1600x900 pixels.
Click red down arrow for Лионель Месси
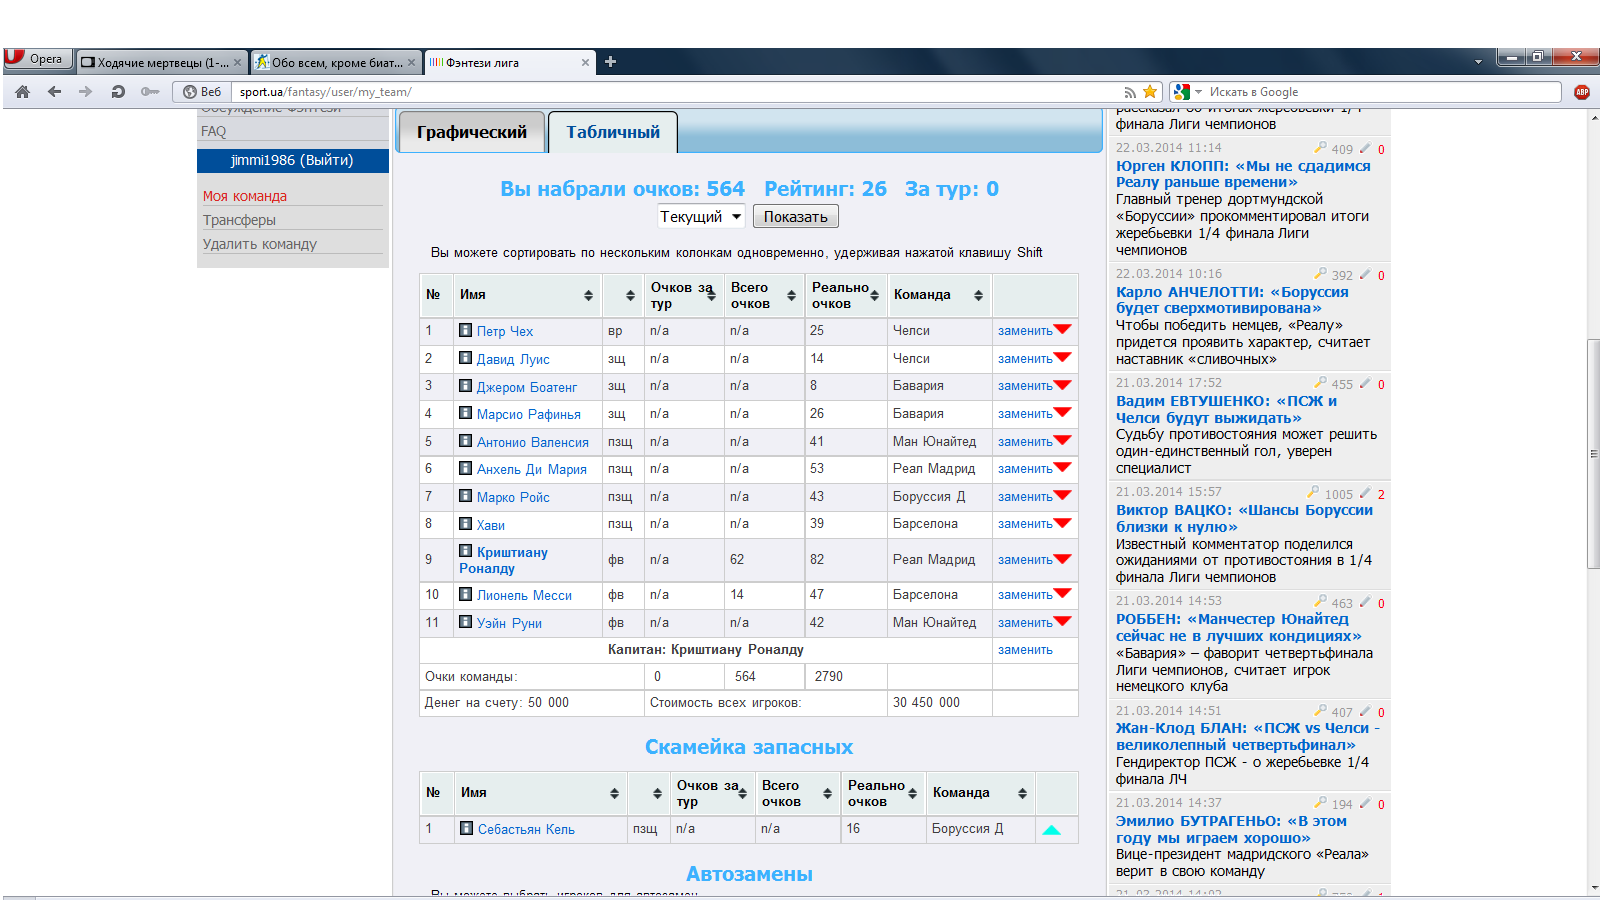1063,594
